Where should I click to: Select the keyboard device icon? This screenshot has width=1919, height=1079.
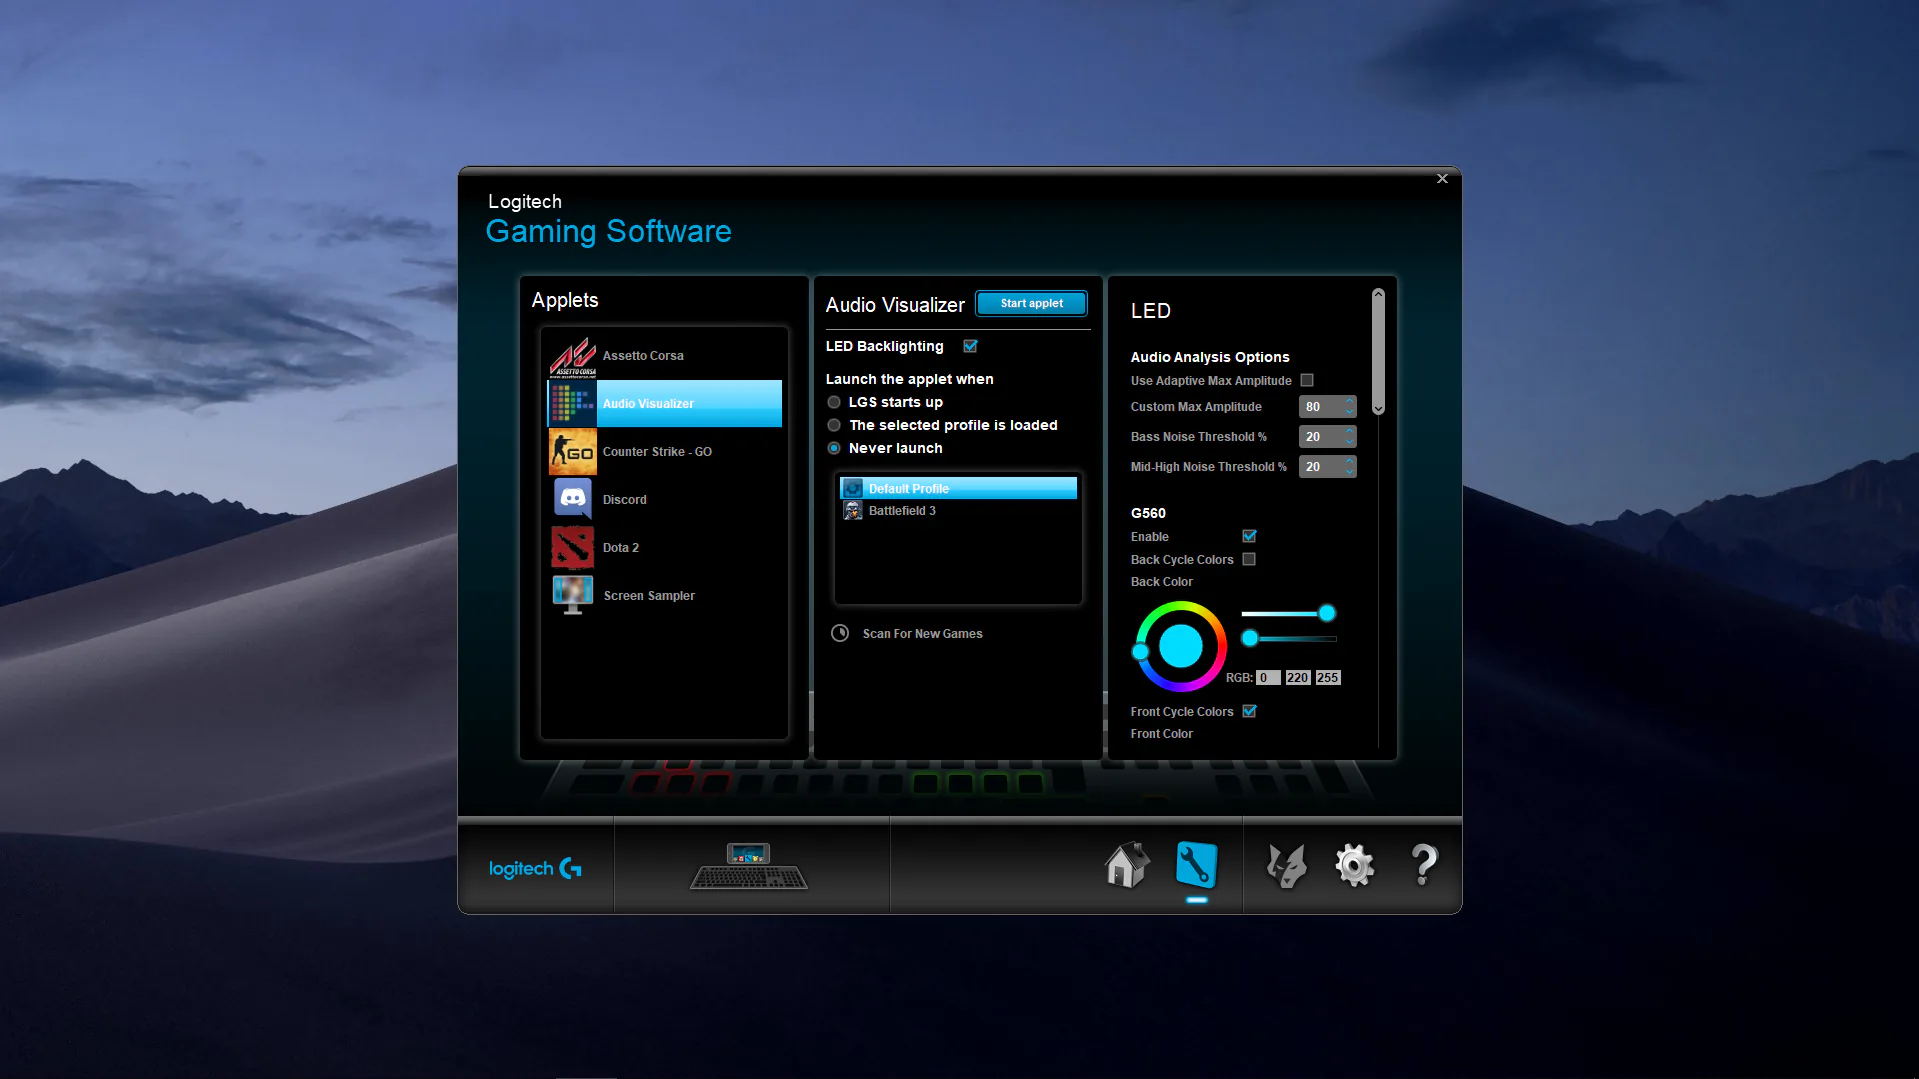point(749,866)
